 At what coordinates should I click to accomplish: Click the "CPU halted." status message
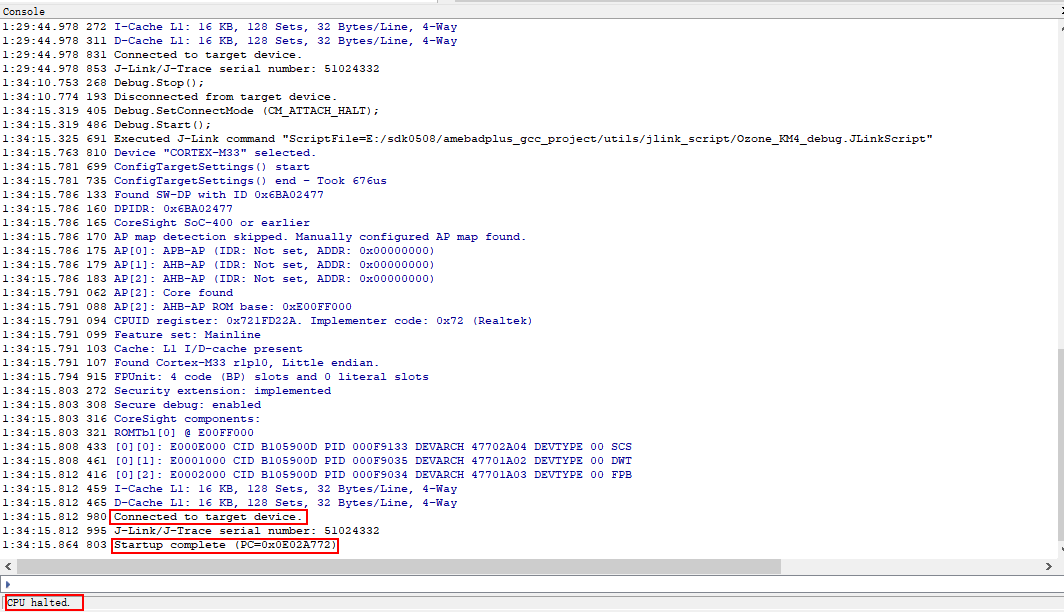40,602
